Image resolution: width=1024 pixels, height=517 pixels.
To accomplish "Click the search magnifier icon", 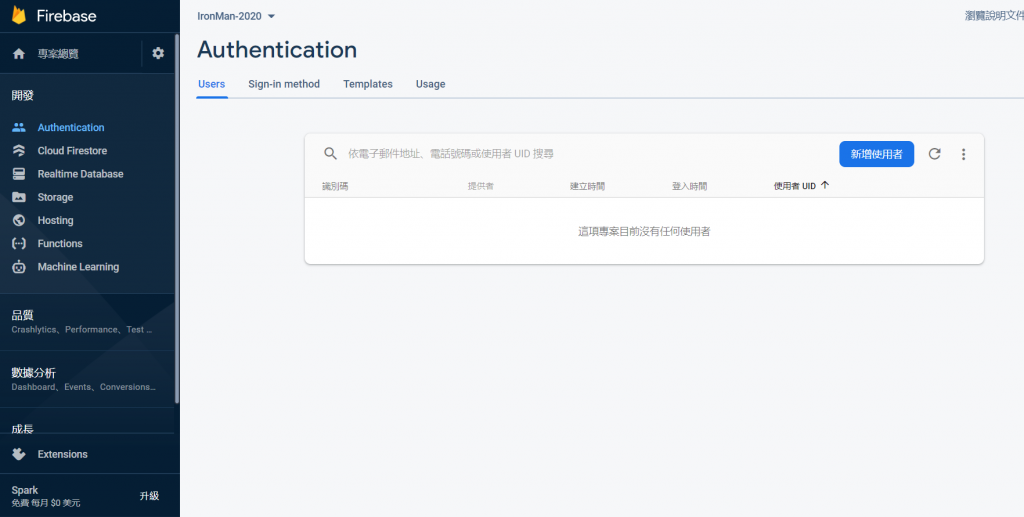I will click(x=330, y=153).
